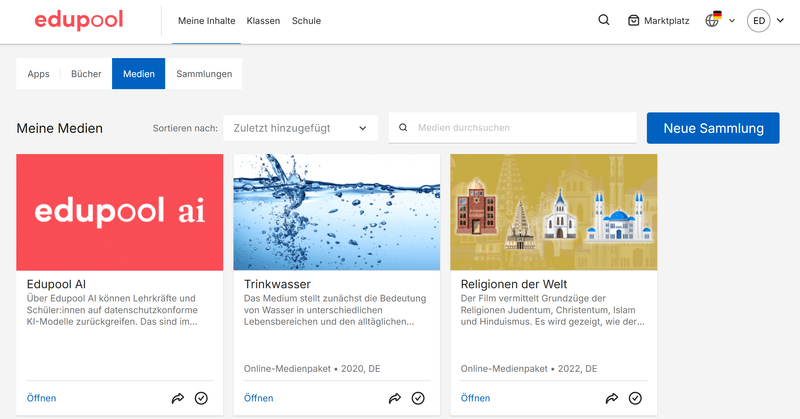Image resolution: width=800 pixels, height=419 pixels.
Task: Click the Medien durchsuchen search field
Action: point(520,128)
